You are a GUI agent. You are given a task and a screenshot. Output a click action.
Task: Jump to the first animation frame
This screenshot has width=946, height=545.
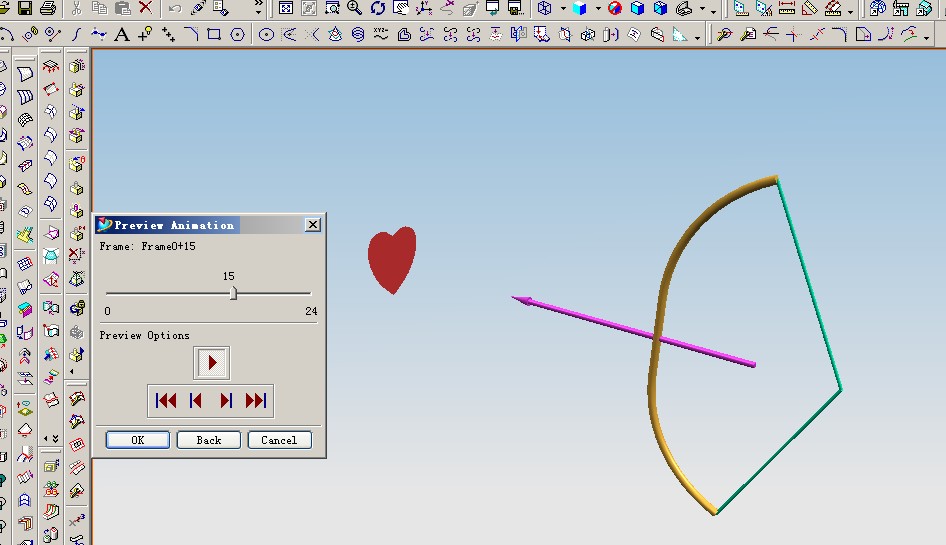pyautogui.click(x=166, y=401)
